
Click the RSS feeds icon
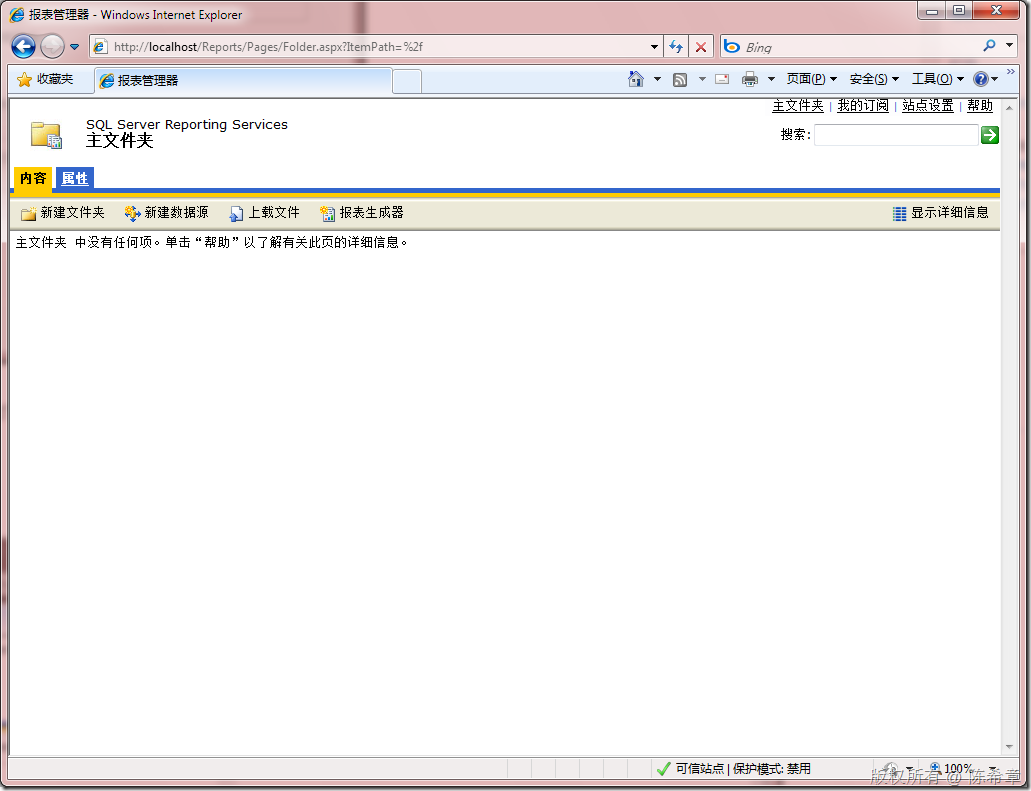pos(680,80)
